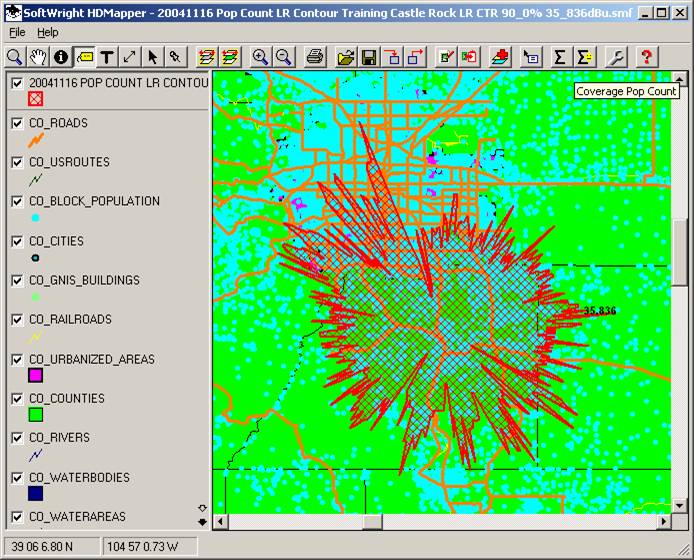Click the CO_RAILROADS layer name
The height and width of the screenshot is (560, 694).
(70, 320)
